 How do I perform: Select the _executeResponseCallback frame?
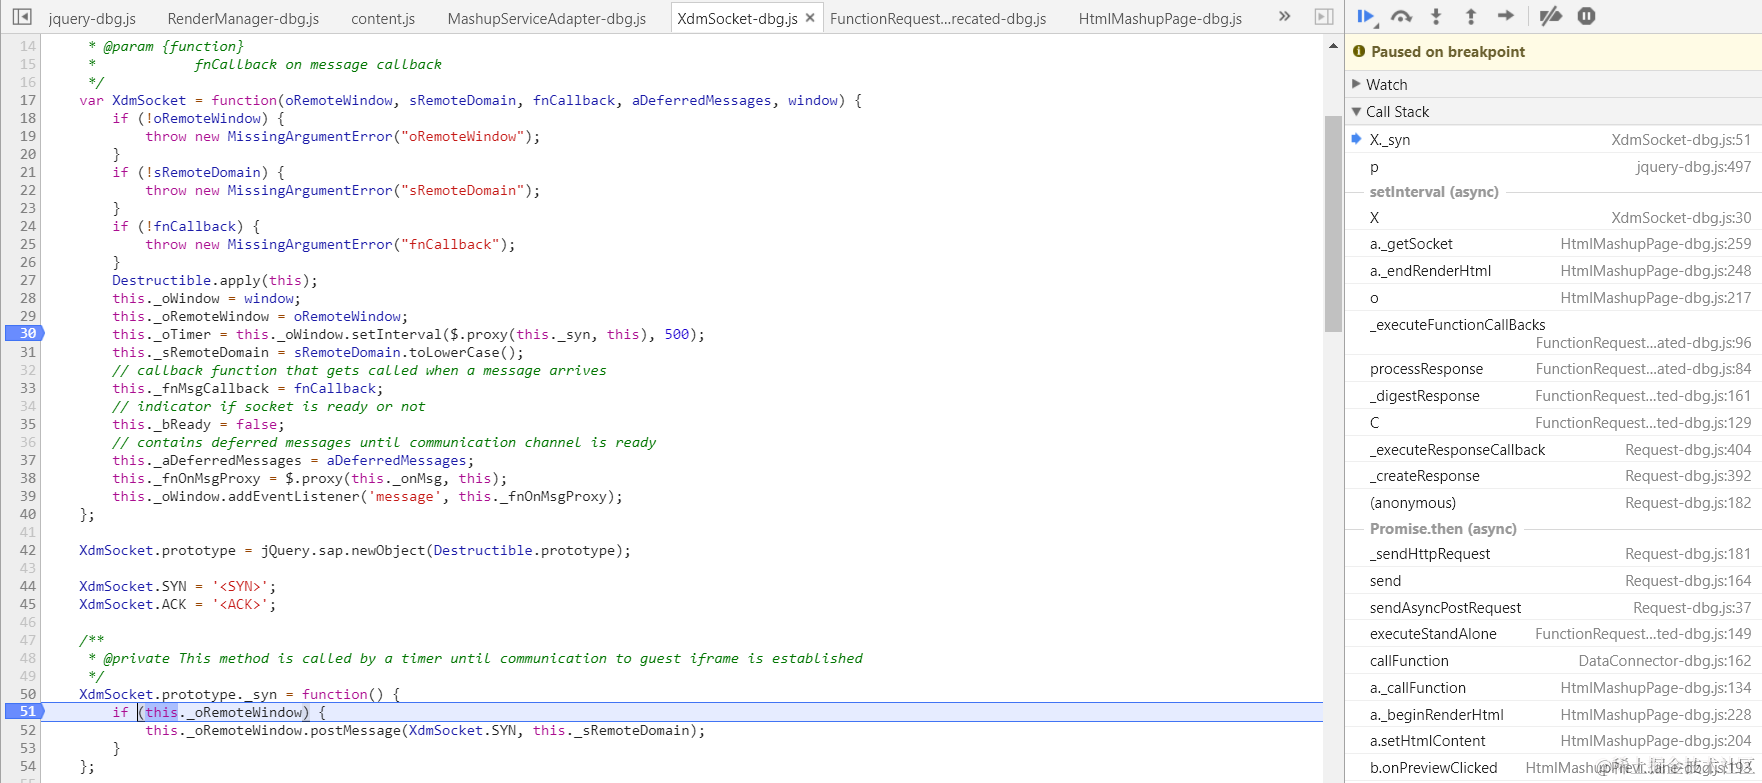point(1552,450)
